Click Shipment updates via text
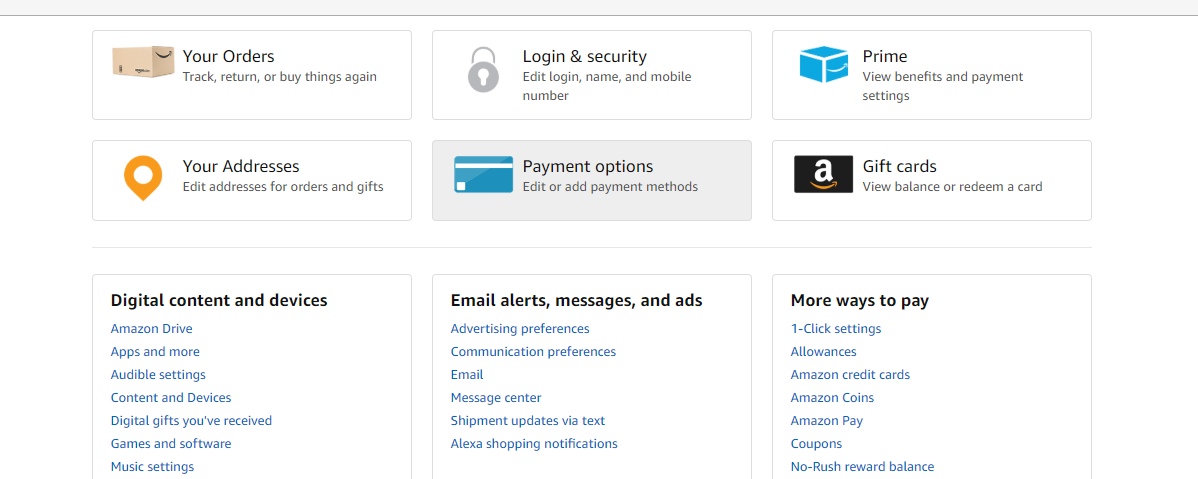 tap(528, 421)
